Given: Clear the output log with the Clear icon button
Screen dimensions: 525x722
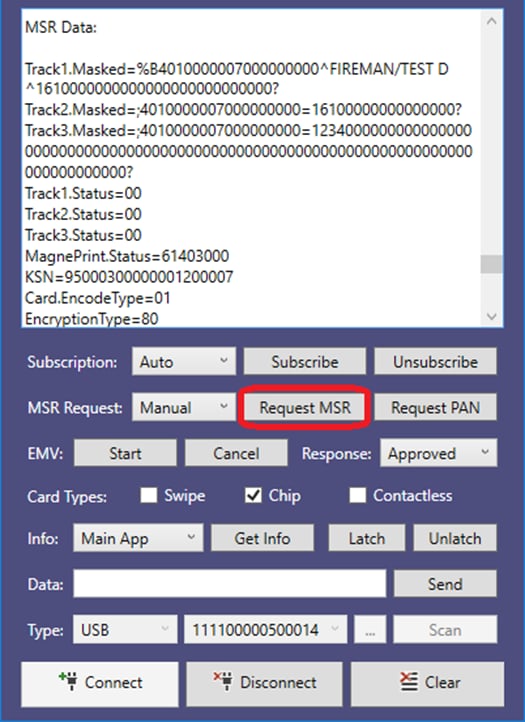Looking at the screenshot, I should [427, 684].
